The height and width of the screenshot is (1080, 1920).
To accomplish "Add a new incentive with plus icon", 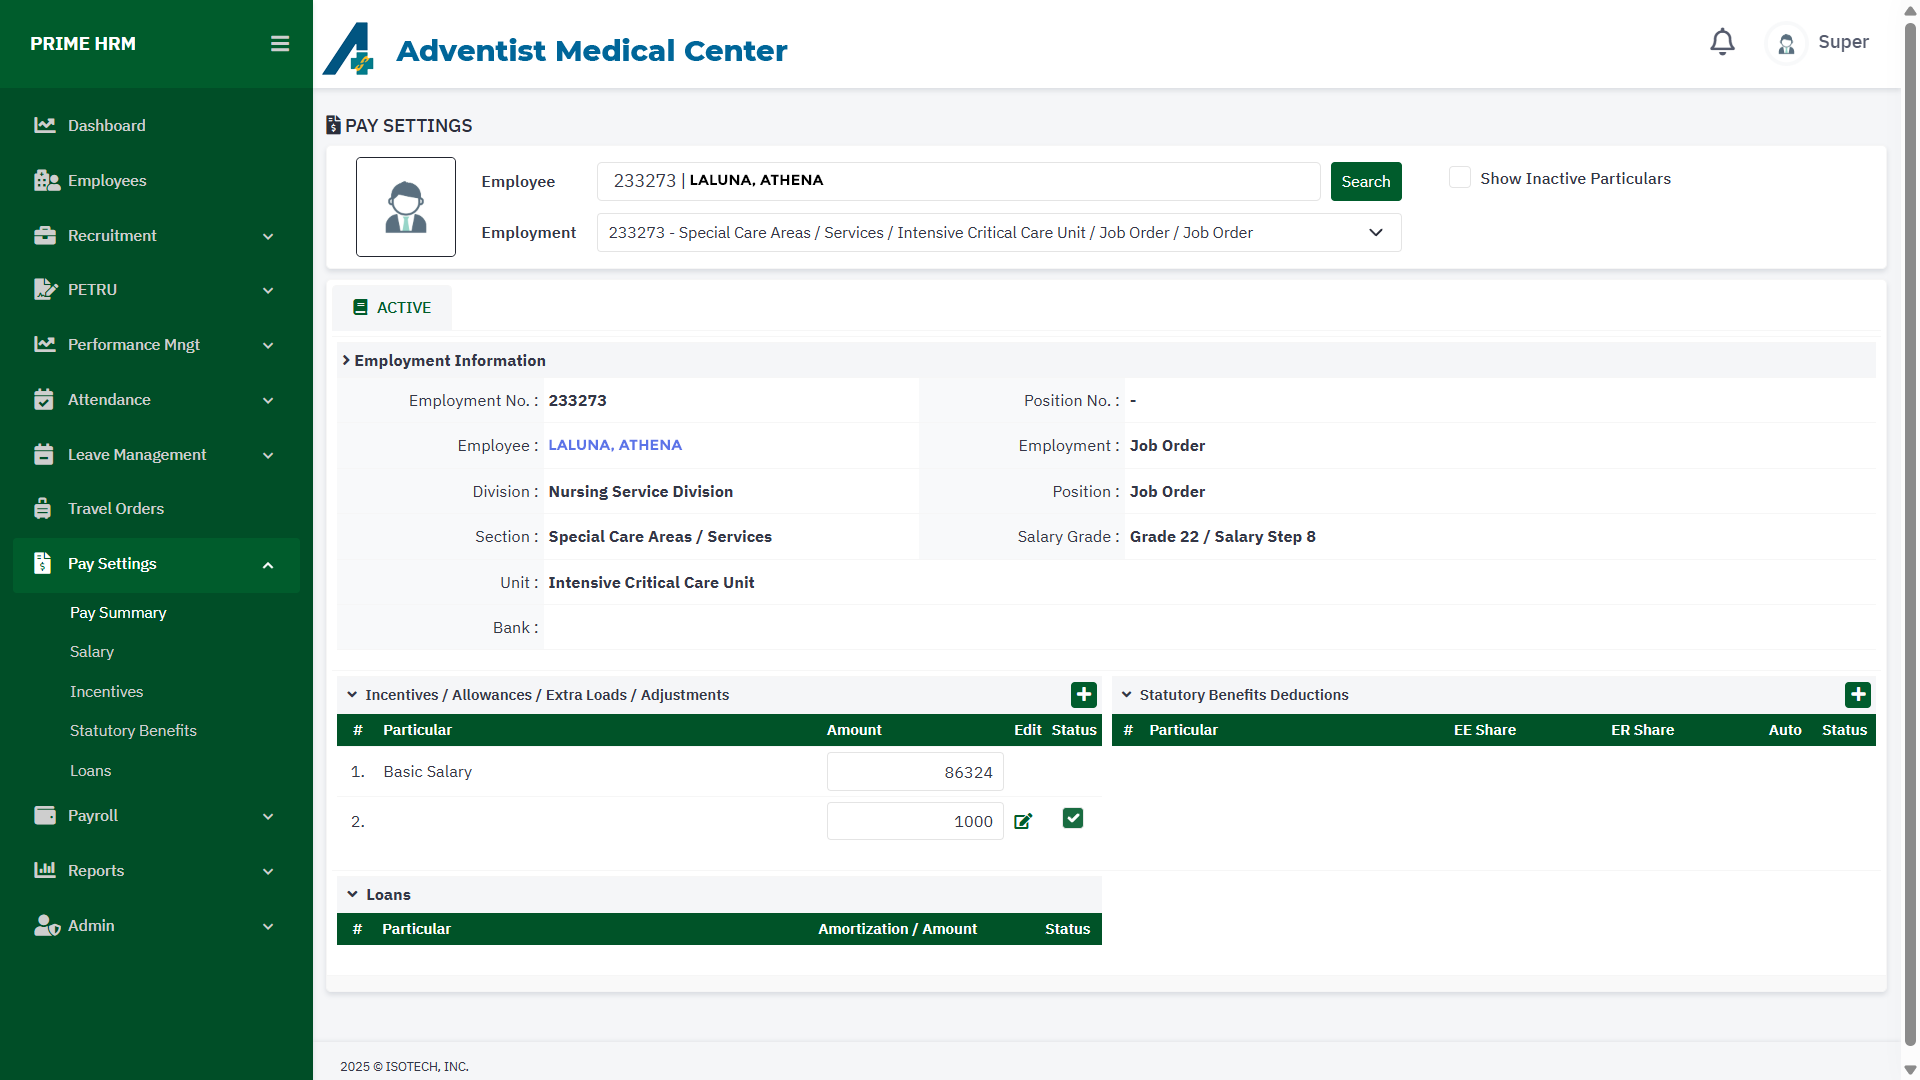I will (x=1083, y=694).
